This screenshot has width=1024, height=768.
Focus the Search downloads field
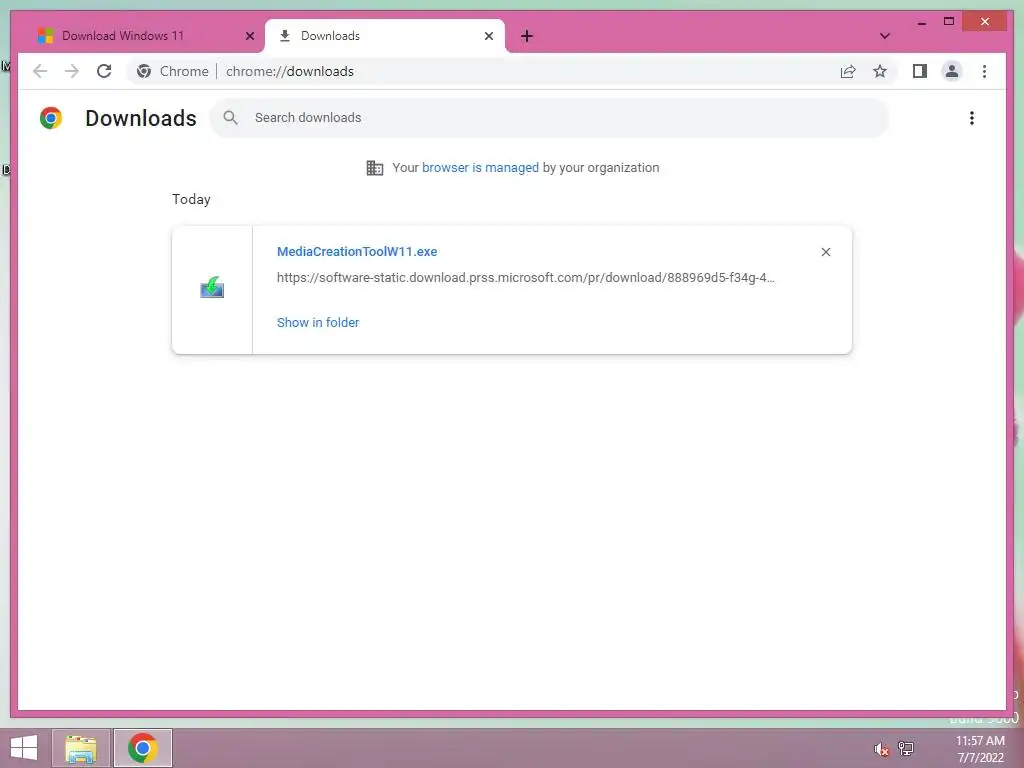pyautogui.click(x=549, y=118)
